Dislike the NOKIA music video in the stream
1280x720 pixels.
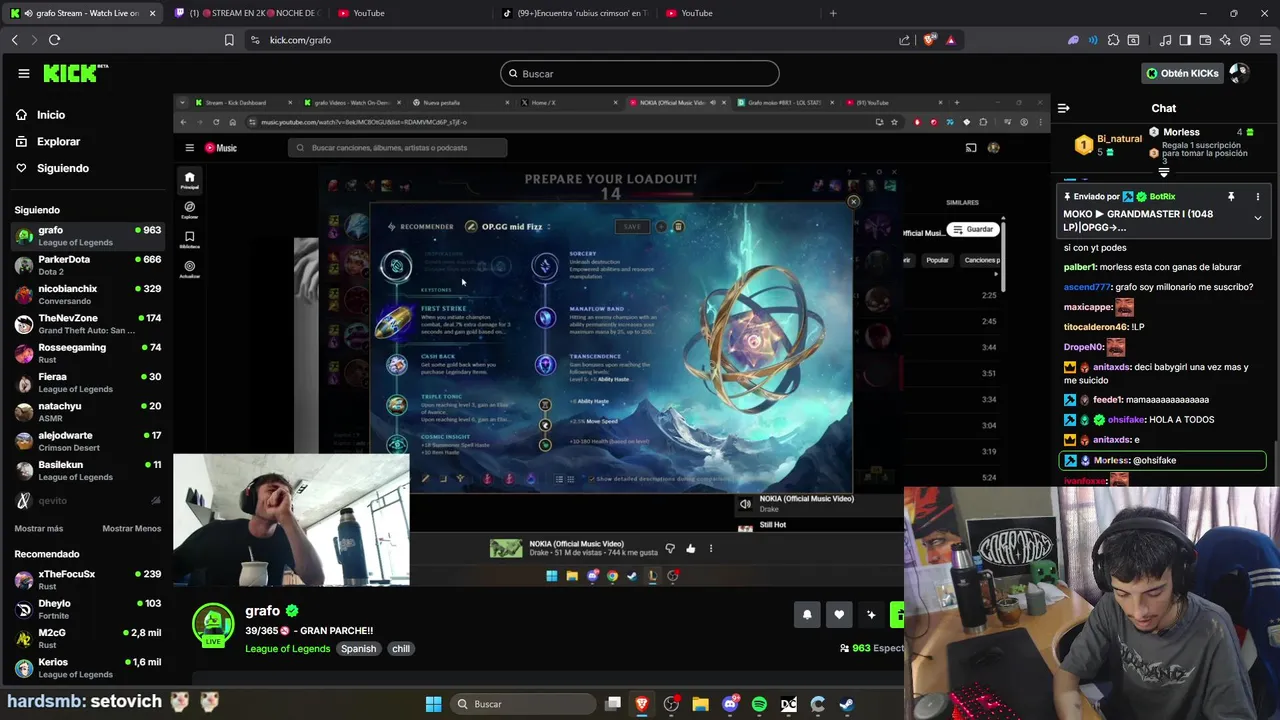670,548
